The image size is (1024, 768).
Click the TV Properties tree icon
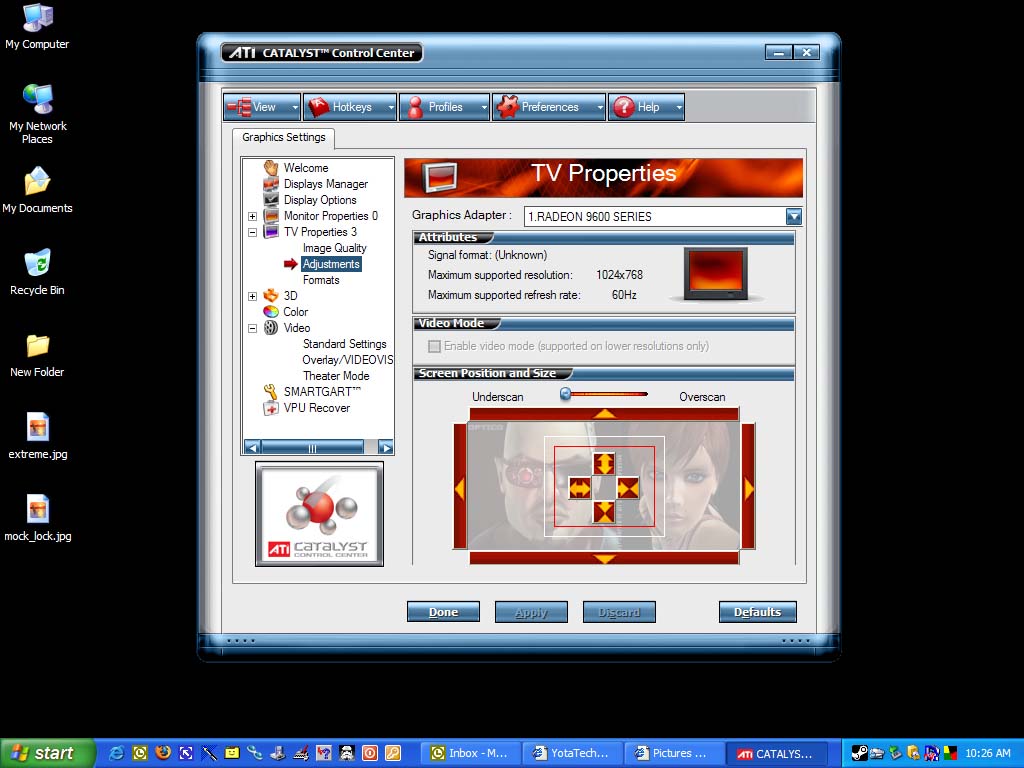click(270, 232)
